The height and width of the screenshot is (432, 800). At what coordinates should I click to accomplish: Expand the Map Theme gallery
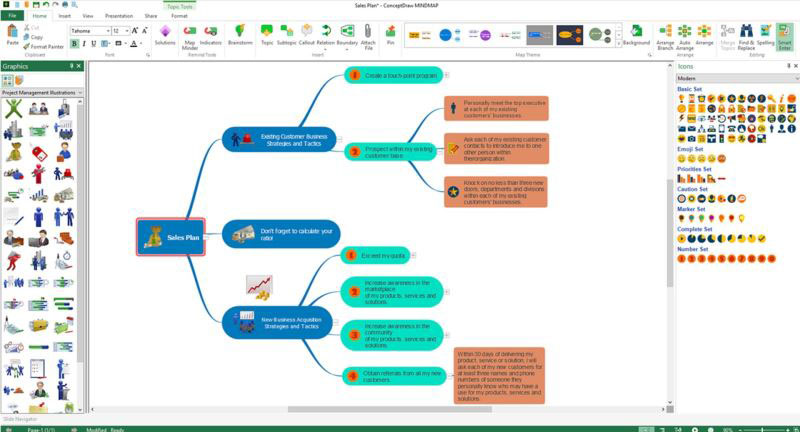point(619,44)
